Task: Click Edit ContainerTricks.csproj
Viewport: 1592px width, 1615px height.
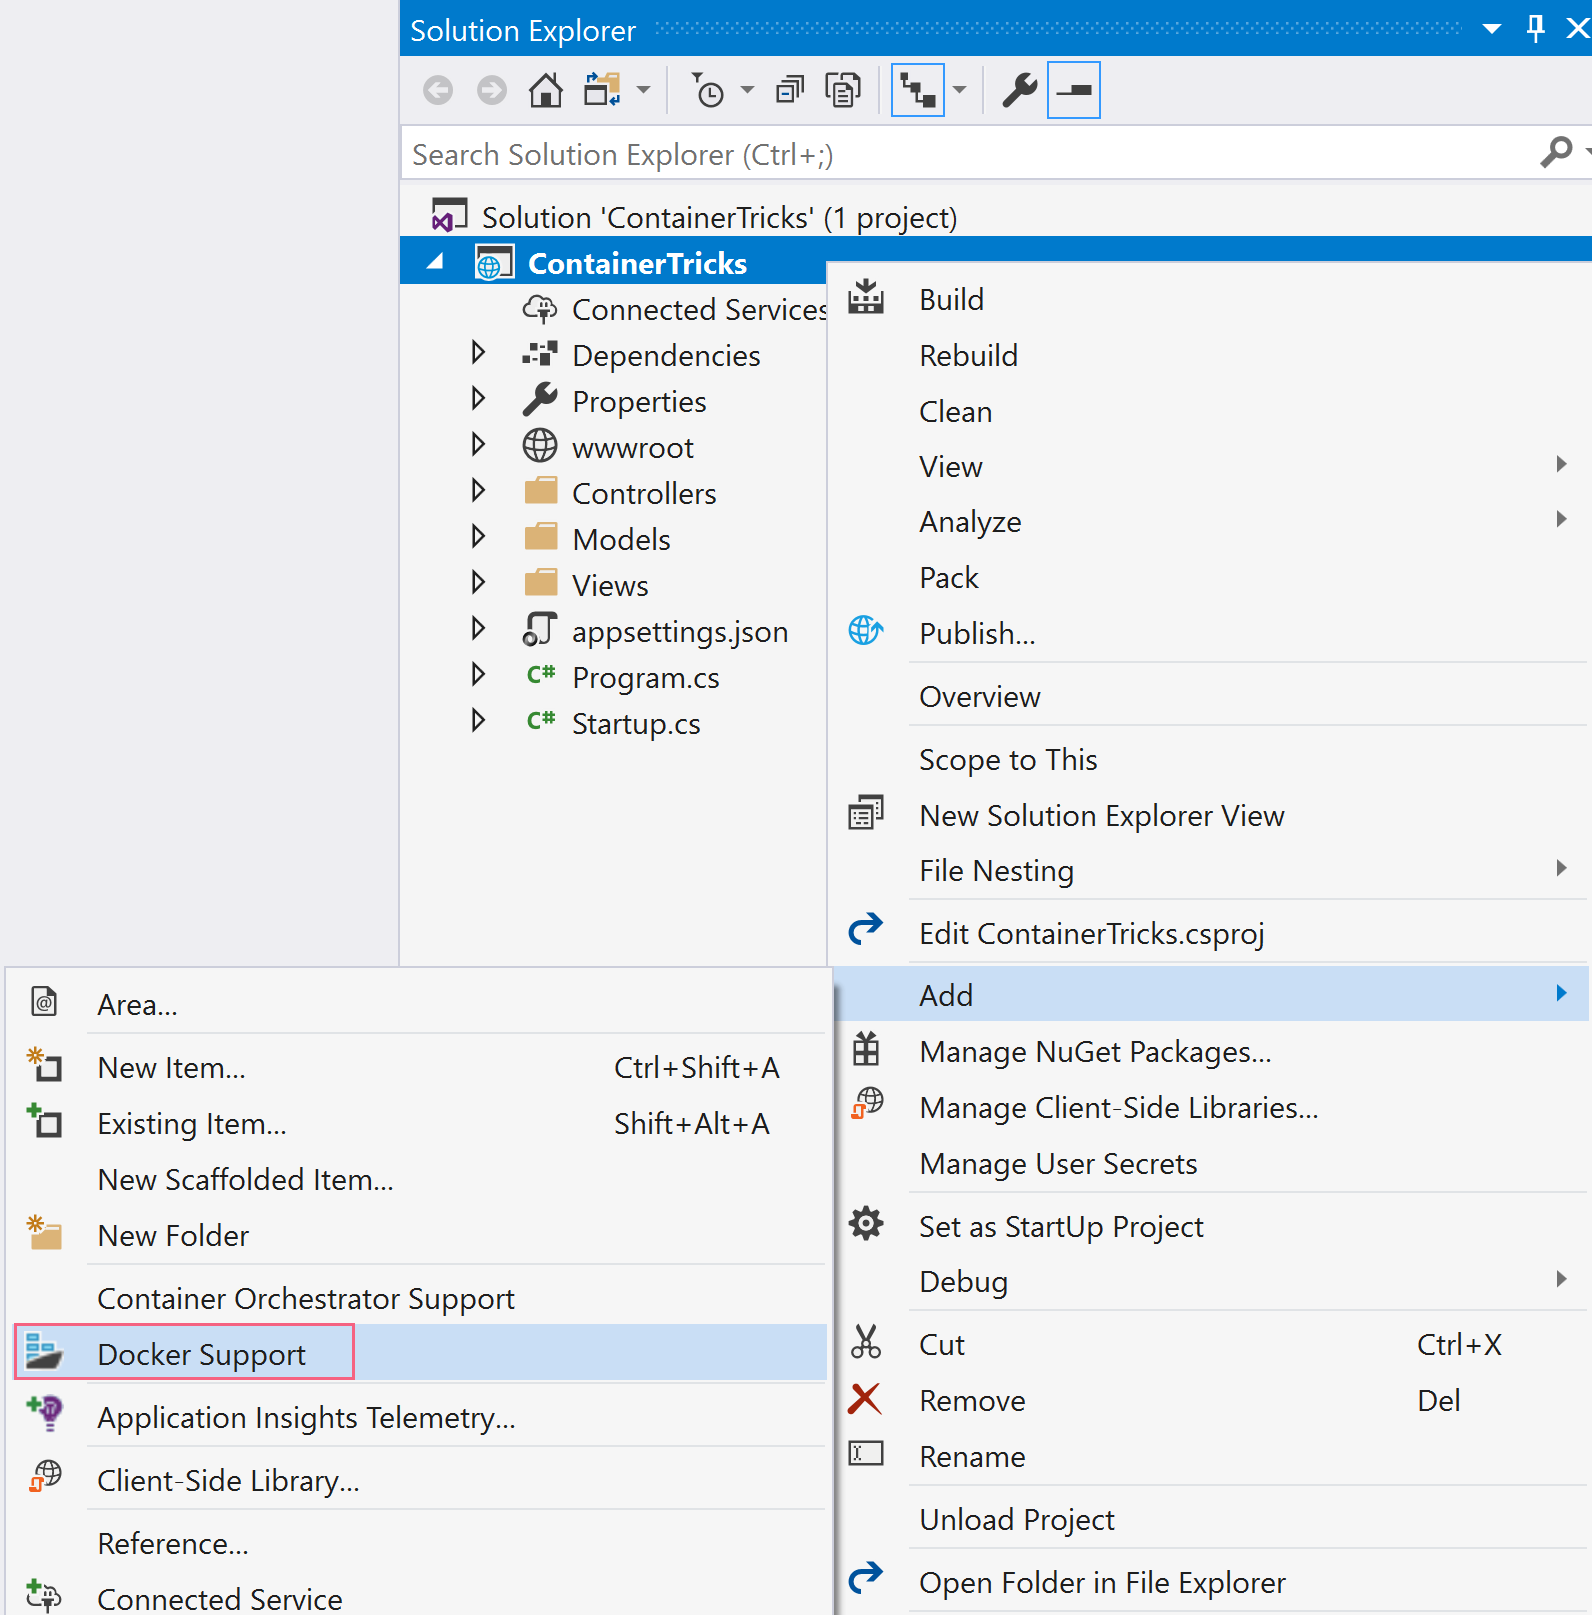Action: coord(1208,933)
